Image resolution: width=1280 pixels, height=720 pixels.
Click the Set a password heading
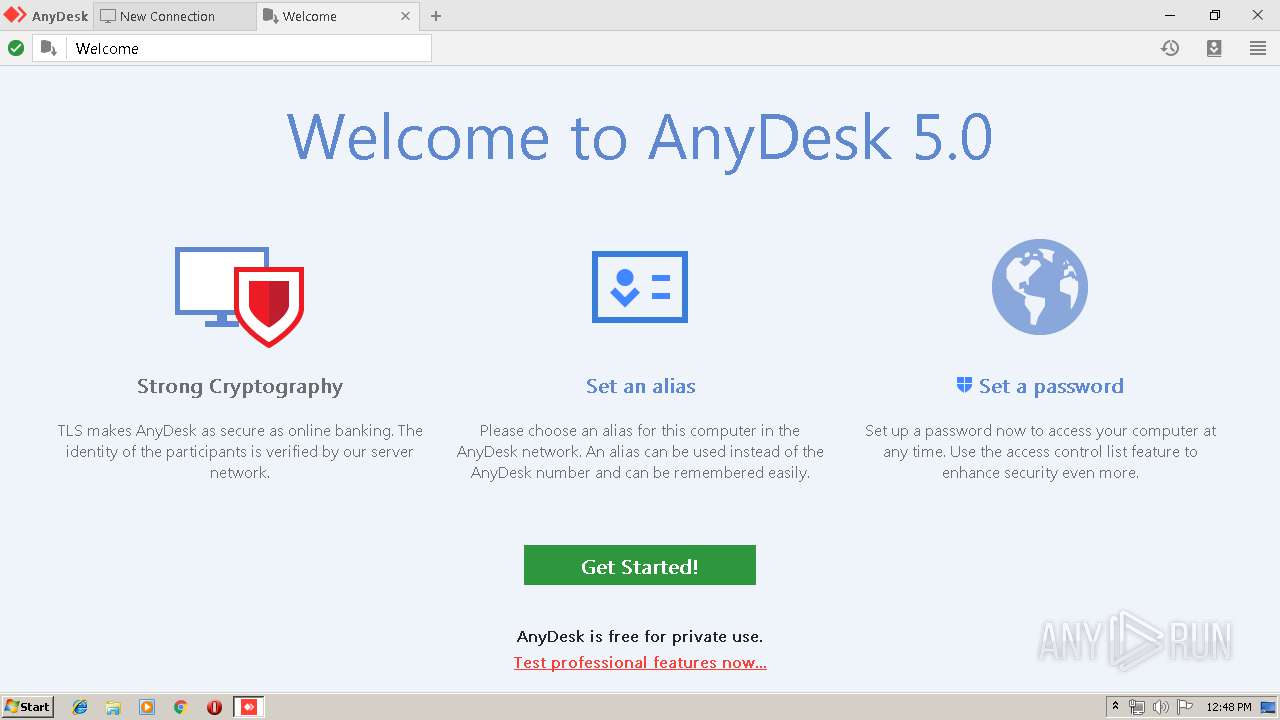pyautogui.click(x=1051, y=386)
